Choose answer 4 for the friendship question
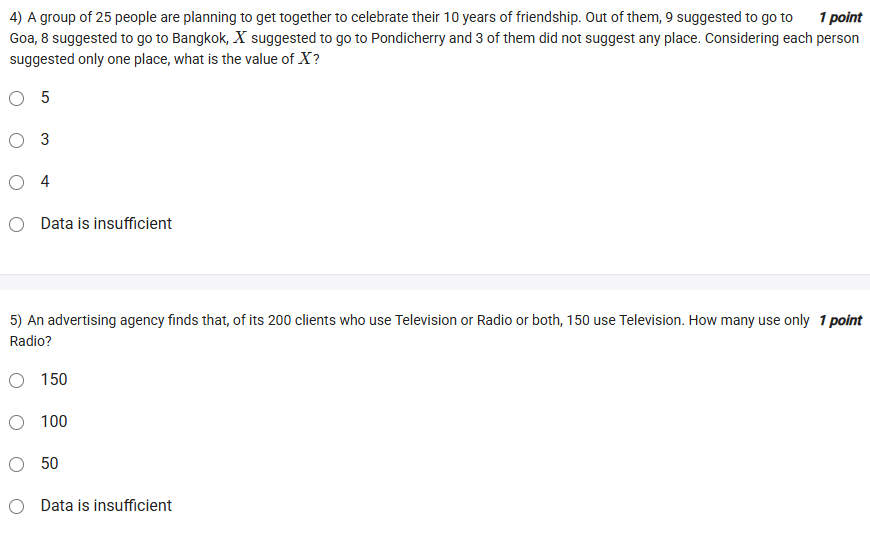Viewport: 870px width, 545px height. [17, 182]
